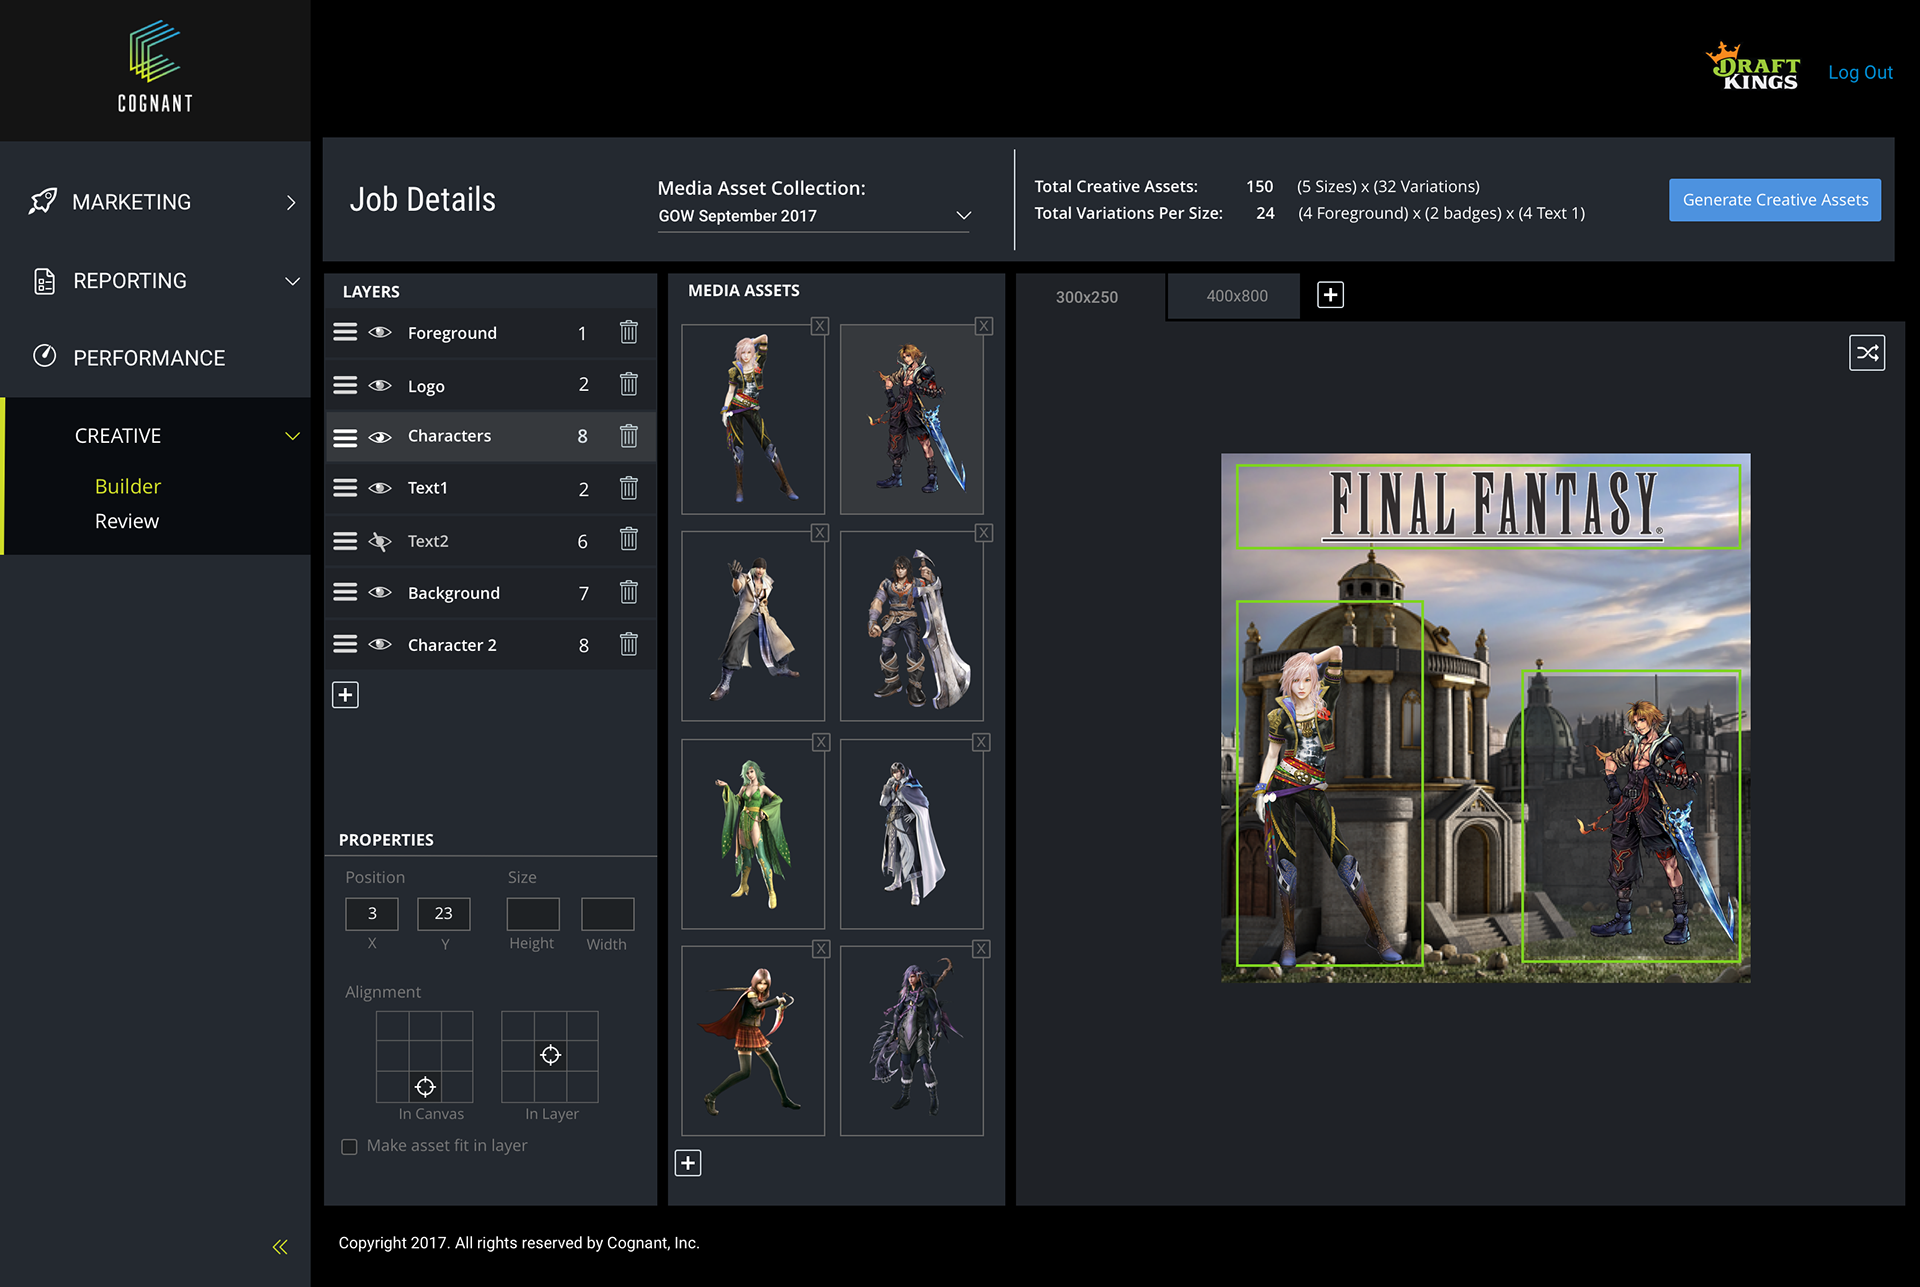Hide the Background layer
Image resolution: width=1920 pixels, height=1287 pixels.
[x=380, y=592]
